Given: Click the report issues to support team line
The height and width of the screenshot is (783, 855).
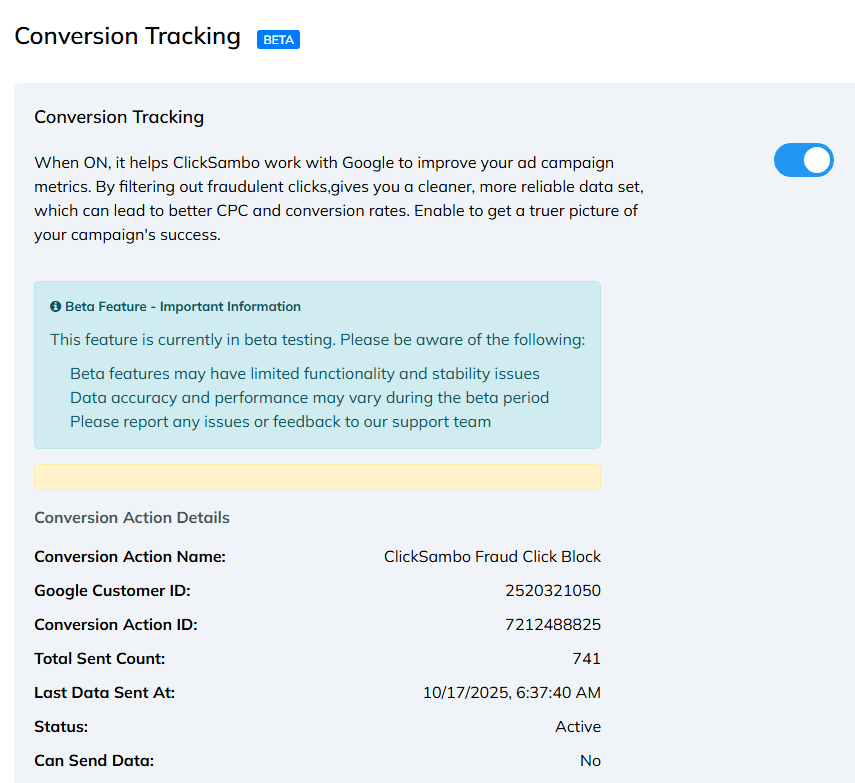Looking at the screenshot, I should [x=280, y=421].
